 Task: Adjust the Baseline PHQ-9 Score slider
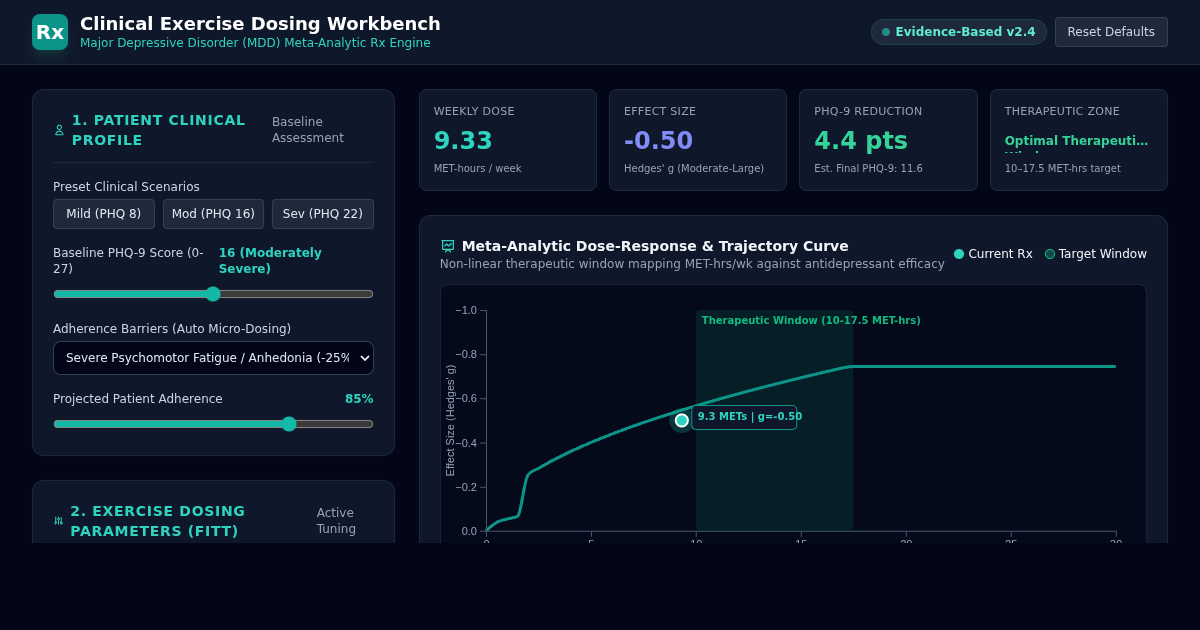[x=213, y=294]
